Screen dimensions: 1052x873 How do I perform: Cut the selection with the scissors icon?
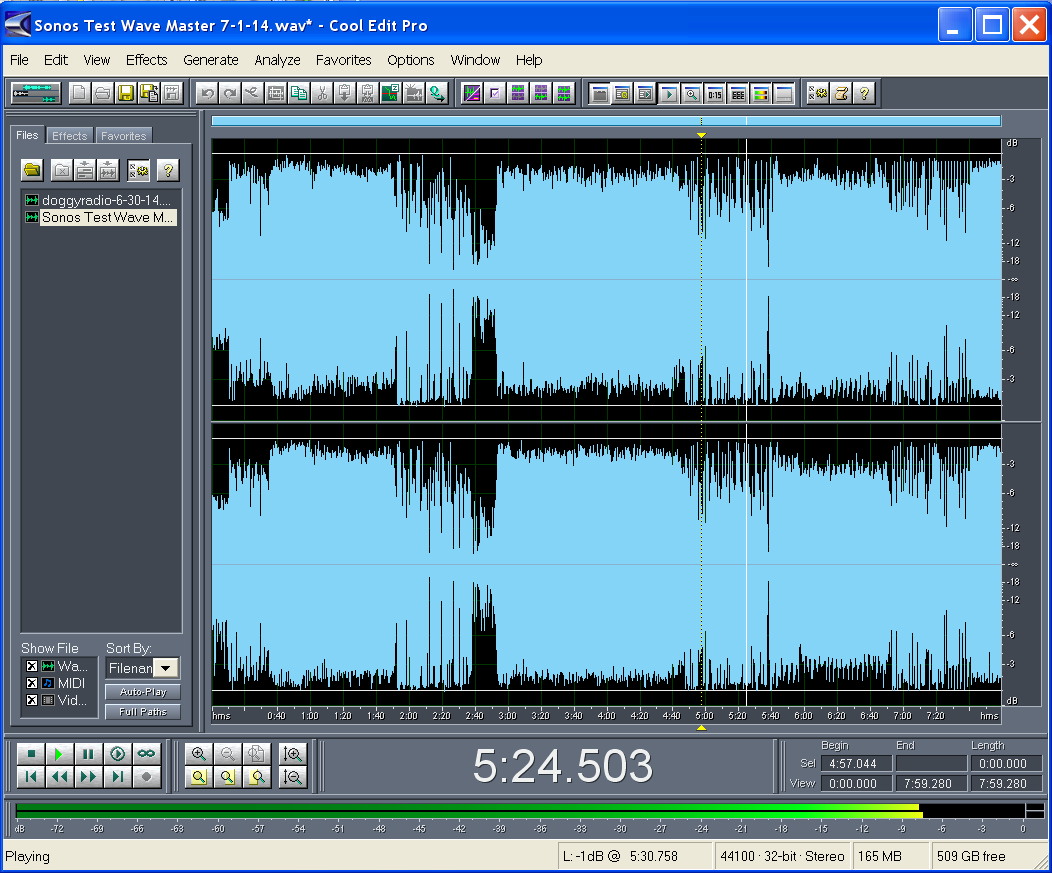point(322,93)
